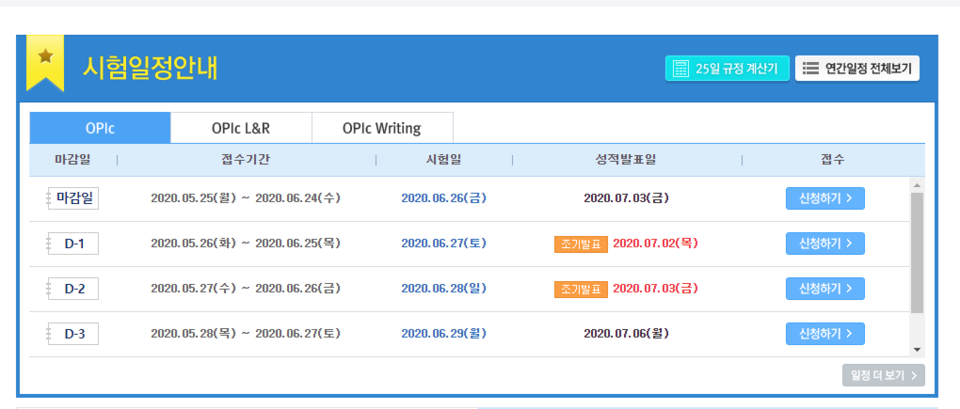Image resolution: width=960 pixels, height=409 pixels.
Task: Click exam date 2020.06.28(일)
Action: coord(444,288)
